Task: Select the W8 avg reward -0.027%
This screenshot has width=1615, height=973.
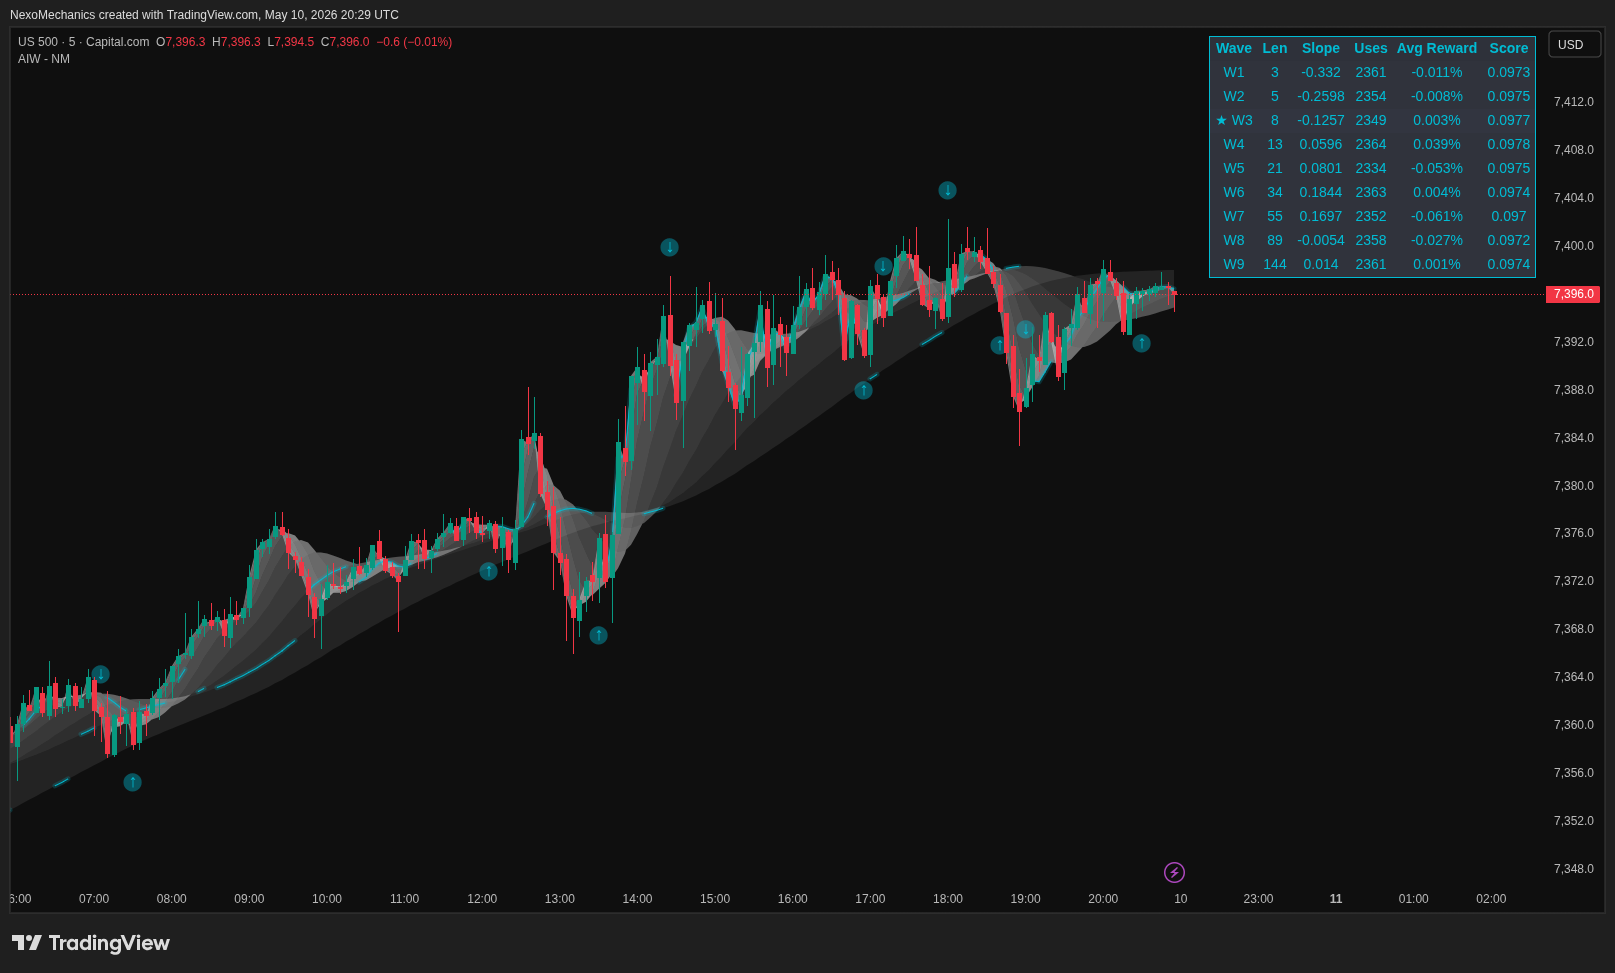Action: pos(1437,240)
